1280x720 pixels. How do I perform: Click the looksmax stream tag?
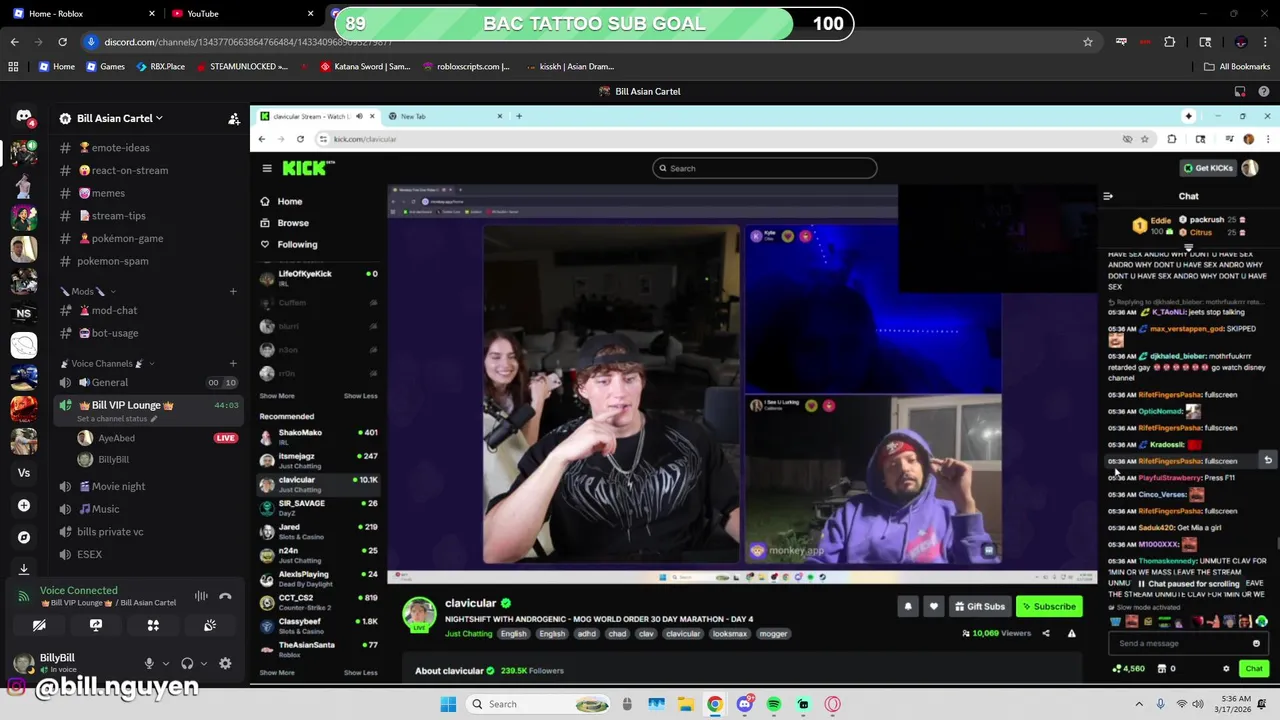[730, 633]
